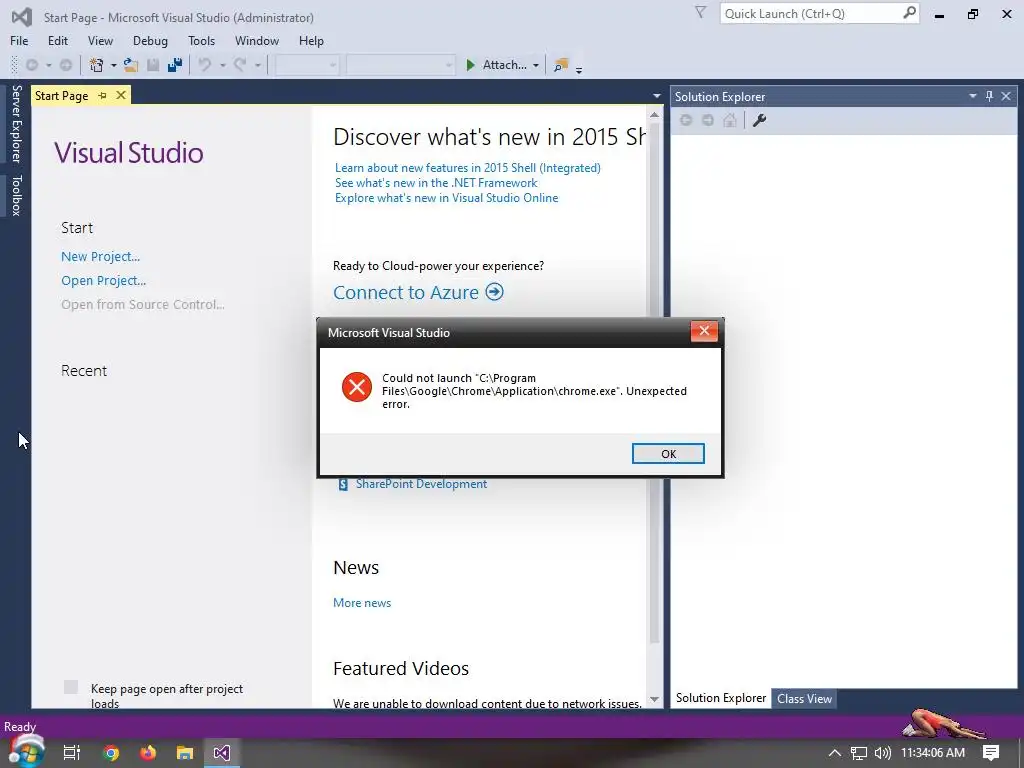Click the Start Page scrollbar up arrow

point(654,115)
